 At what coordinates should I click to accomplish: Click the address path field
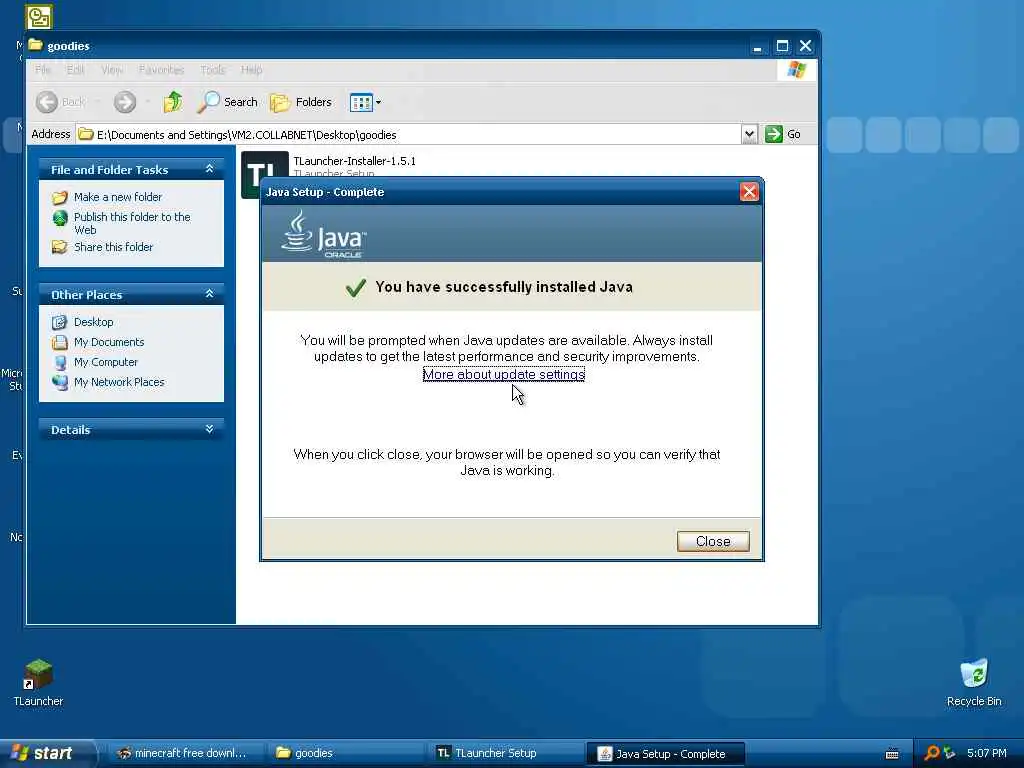coord(409,134)
